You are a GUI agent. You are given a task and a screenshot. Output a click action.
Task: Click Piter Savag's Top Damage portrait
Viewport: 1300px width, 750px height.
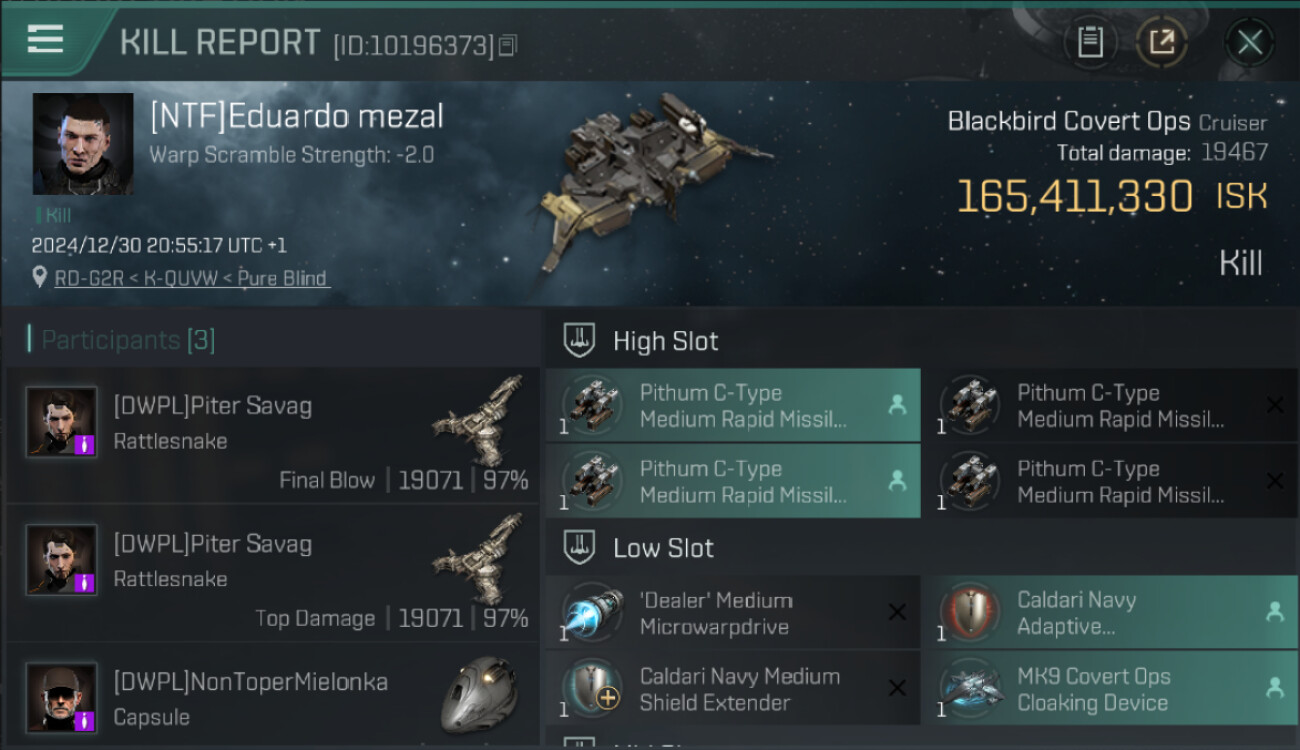62,560
